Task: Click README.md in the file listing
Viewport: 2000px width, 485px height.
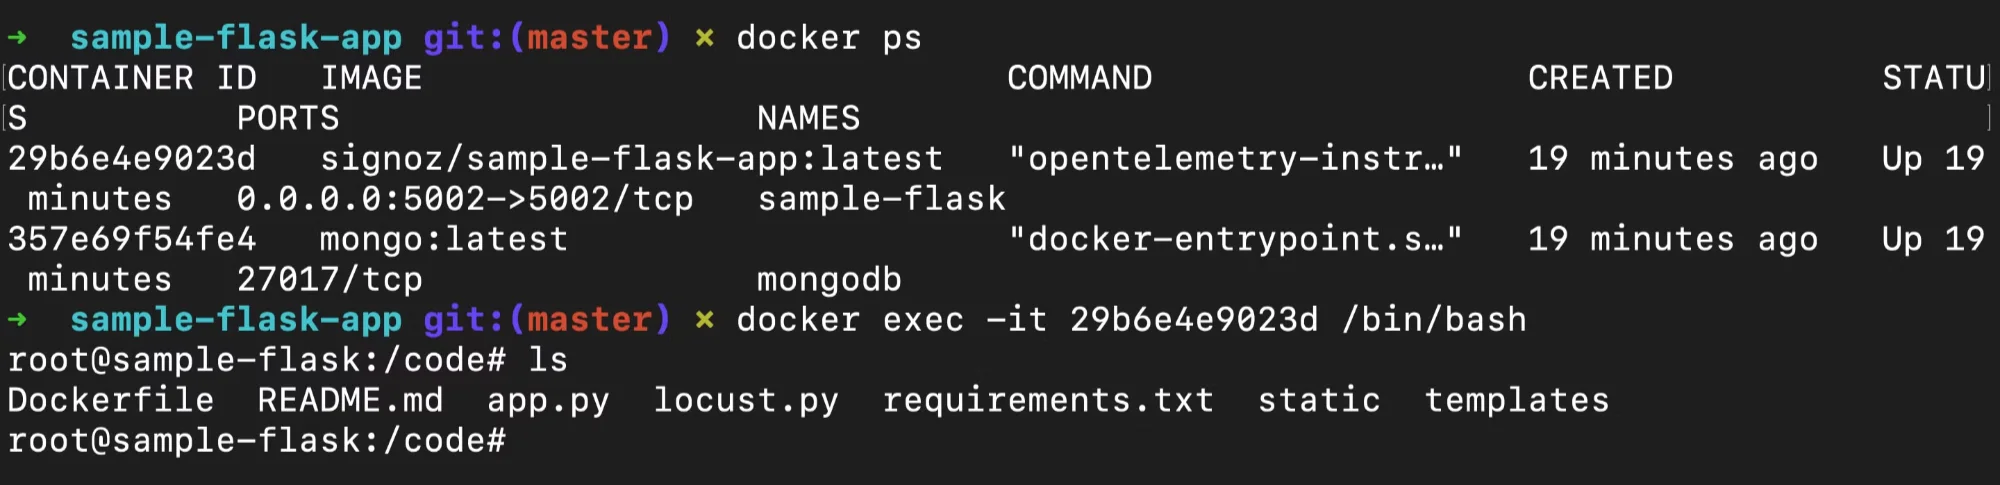Action: [350, 400]
